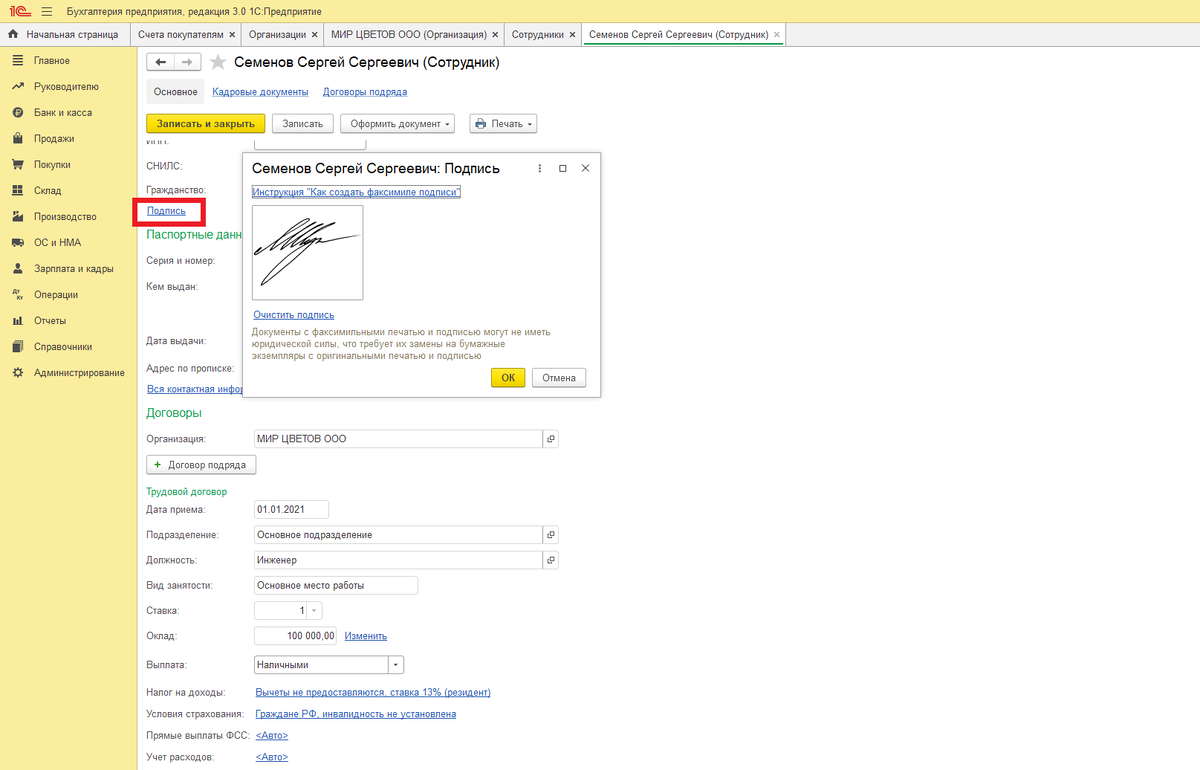Click the Договор подряда add button

point(202,465)
